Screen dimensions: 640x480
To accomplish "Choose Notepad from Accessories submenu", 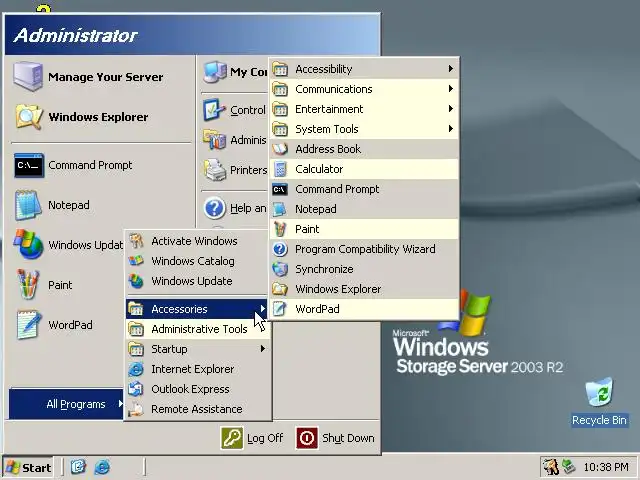I will [x=364, y=209].
